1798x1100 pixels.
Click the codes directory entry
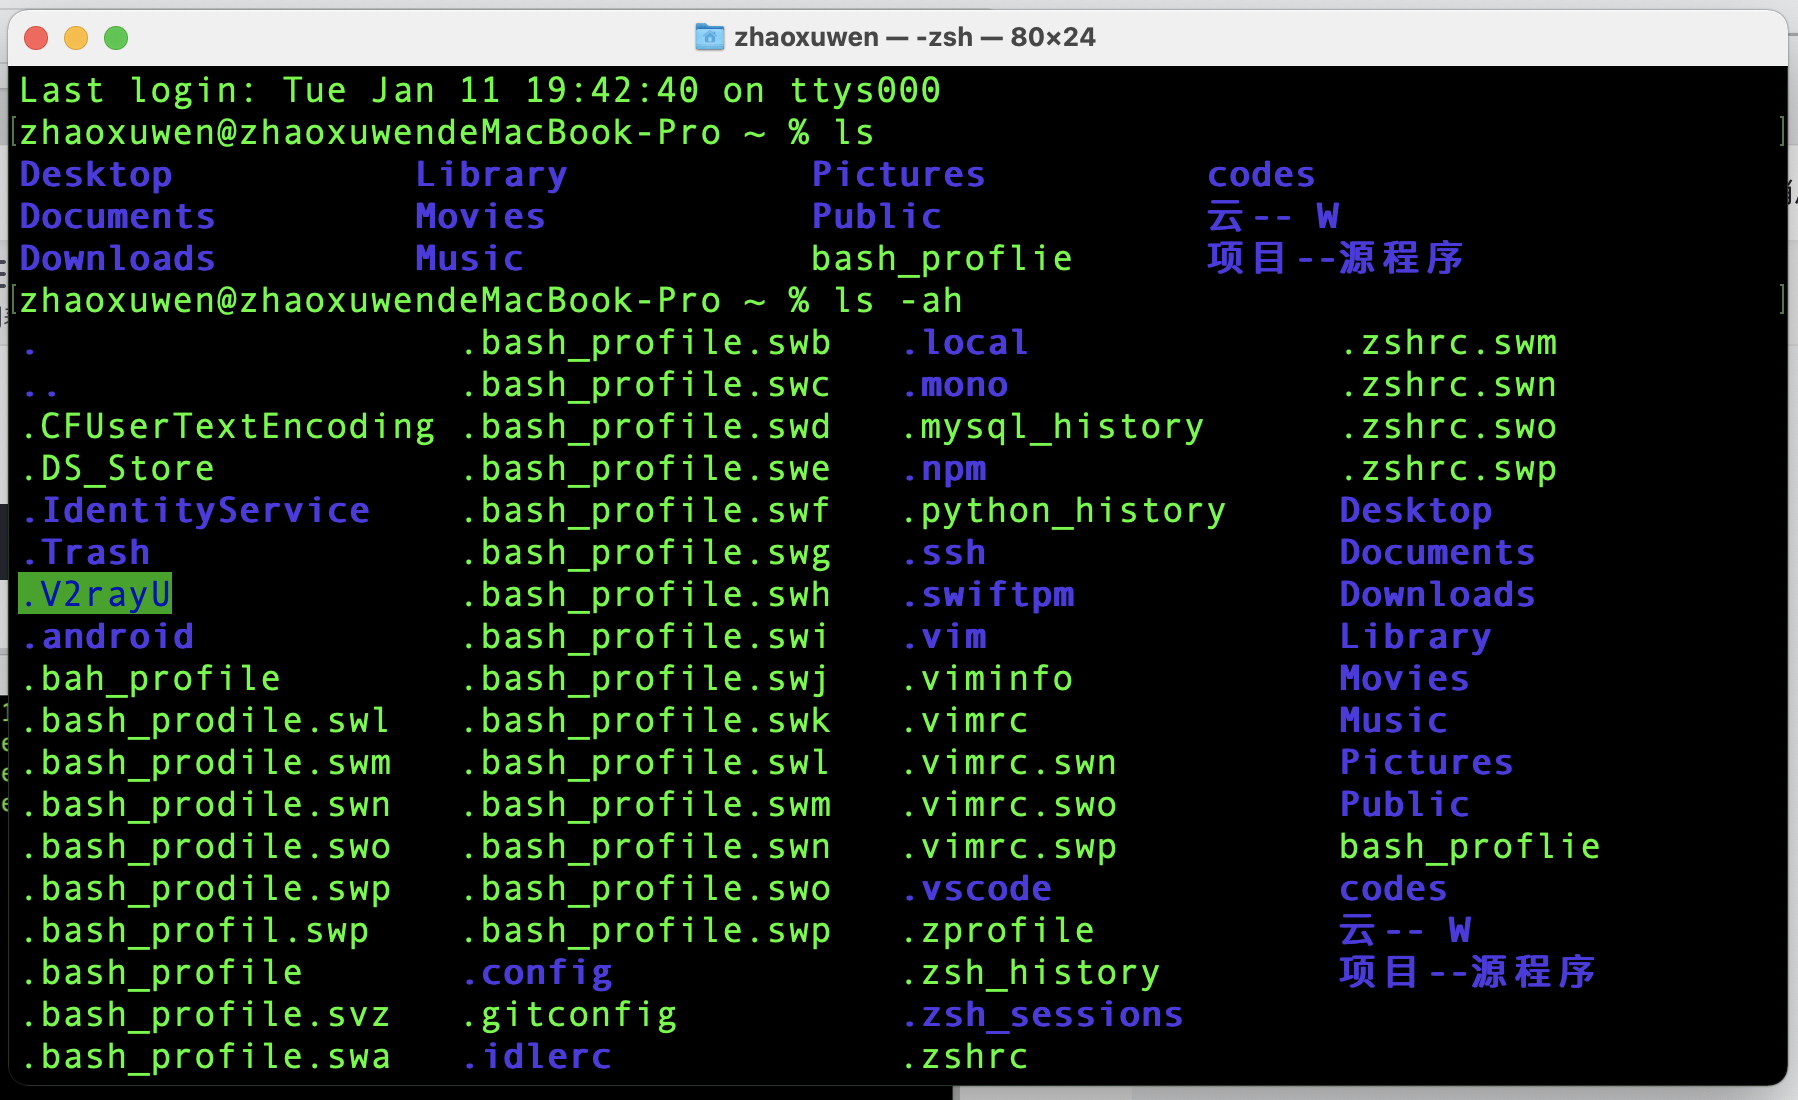pyautogui.click(x=1261, y=173)
